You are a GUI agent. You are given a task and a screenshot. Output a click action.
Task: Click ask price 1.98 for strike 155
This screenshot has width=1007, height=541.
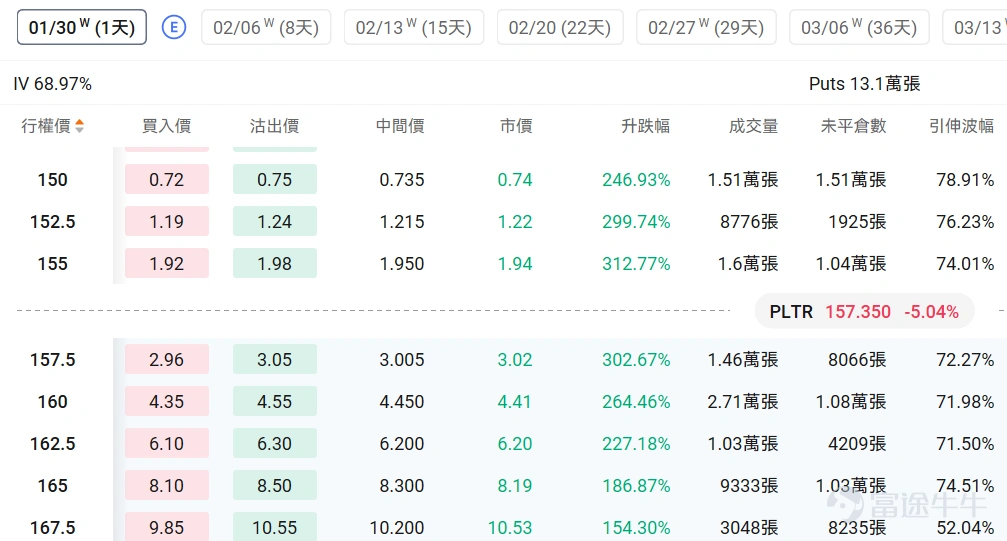pos(275,263)
